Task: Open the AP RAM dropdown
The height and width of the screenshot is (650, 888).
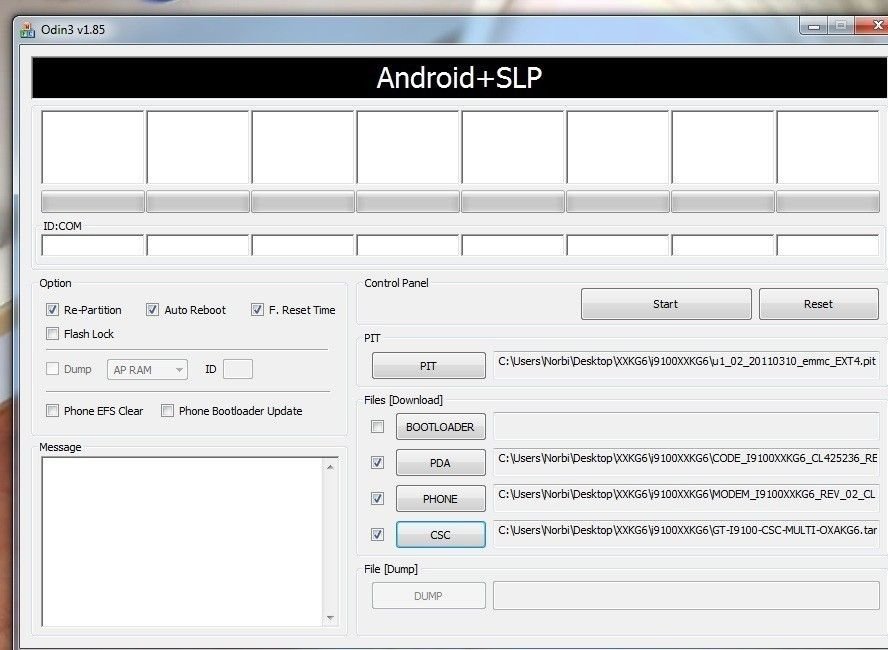Action: click(x=147, y=370)
